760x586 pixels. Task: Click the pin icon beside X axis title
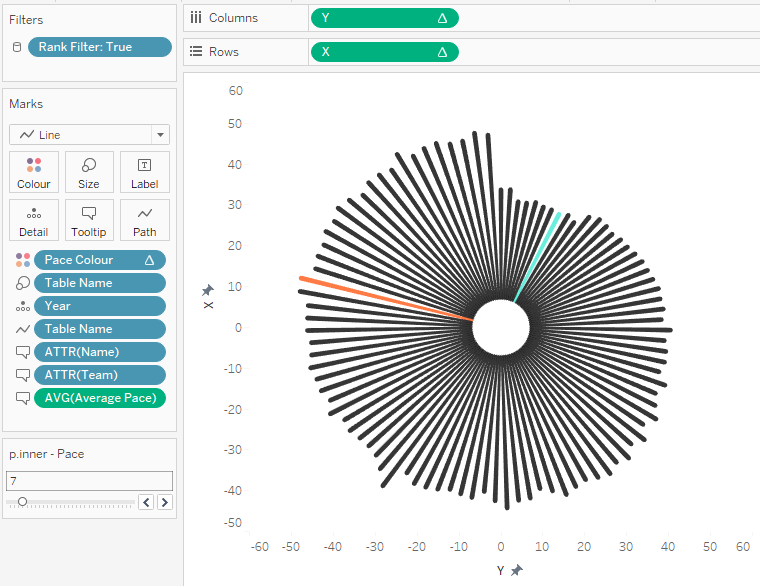tap(208, 290)
